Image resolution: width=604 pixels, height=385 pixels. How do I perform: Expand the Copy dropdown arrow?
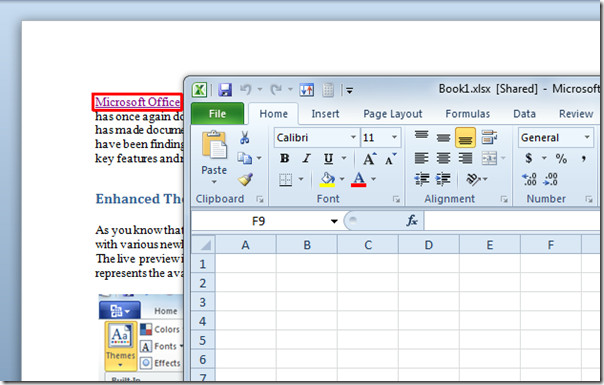[x=259, y=158]
